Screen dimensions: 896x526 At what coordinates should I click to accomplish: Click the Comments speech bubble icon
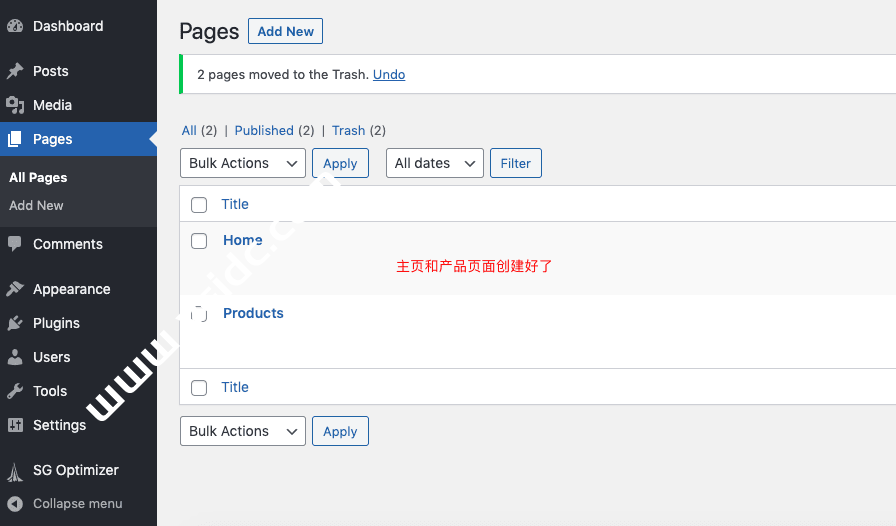click(x=15, y=244)
